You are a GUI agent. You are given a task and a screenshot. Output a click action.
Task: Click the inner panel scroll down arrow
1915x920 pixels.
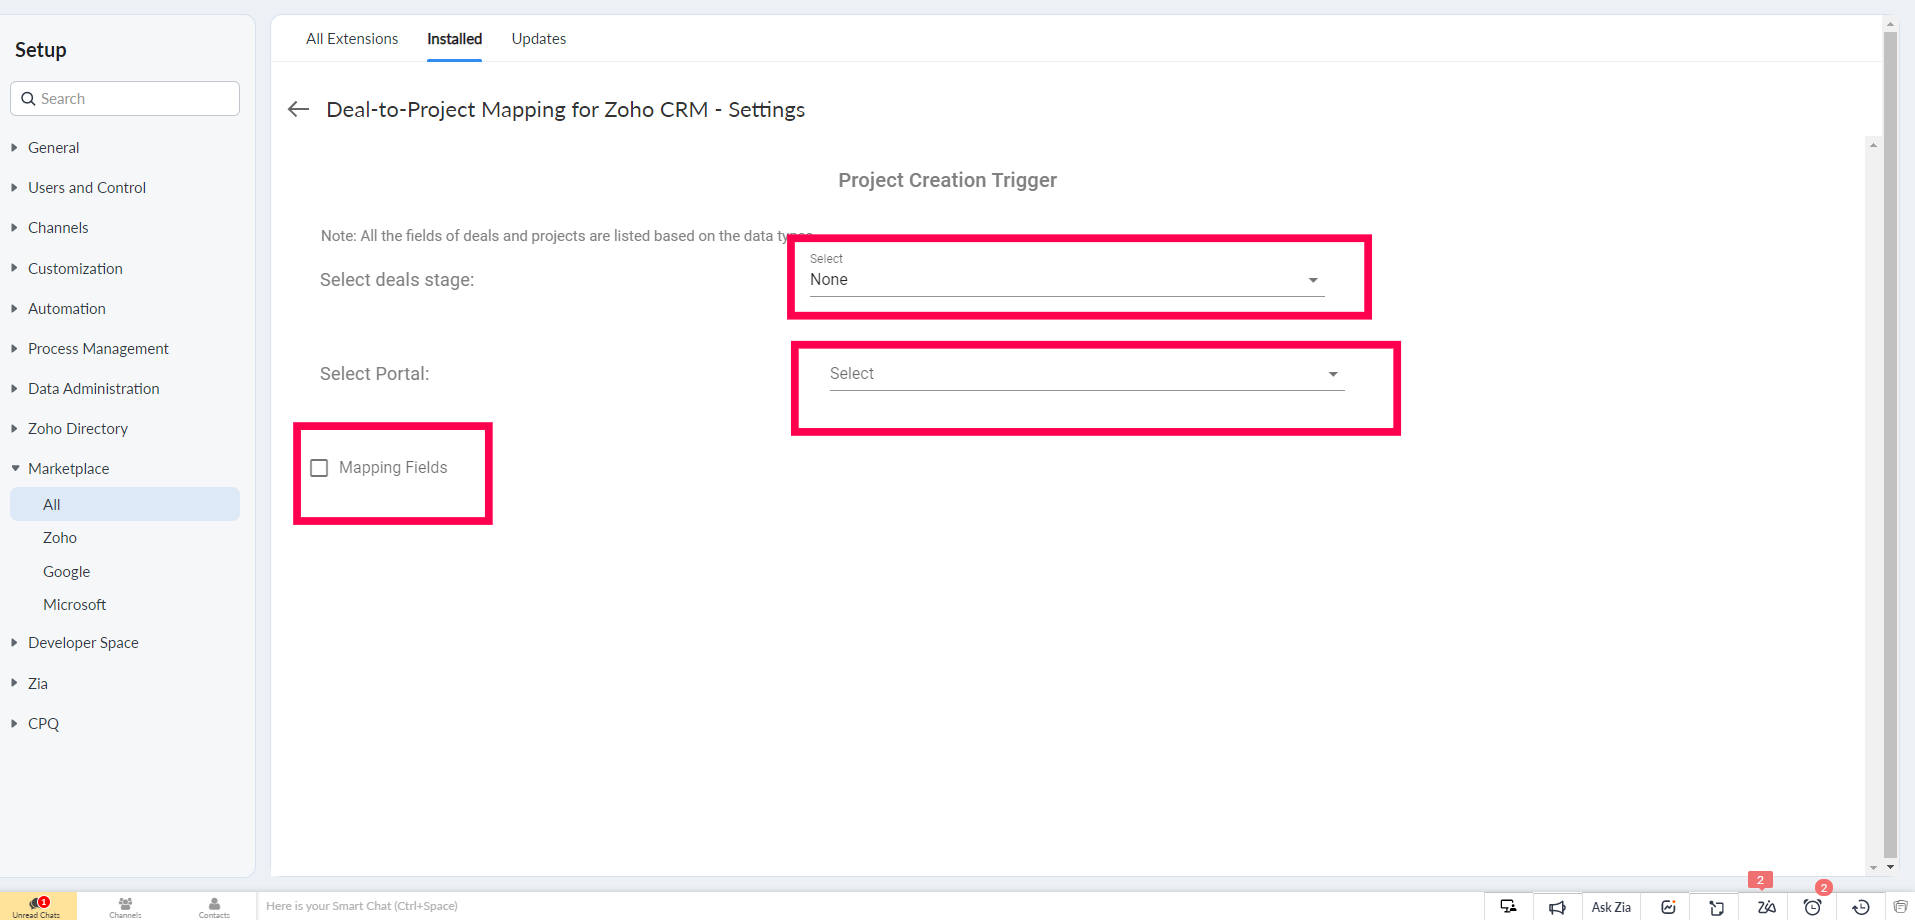point(1873,868)
